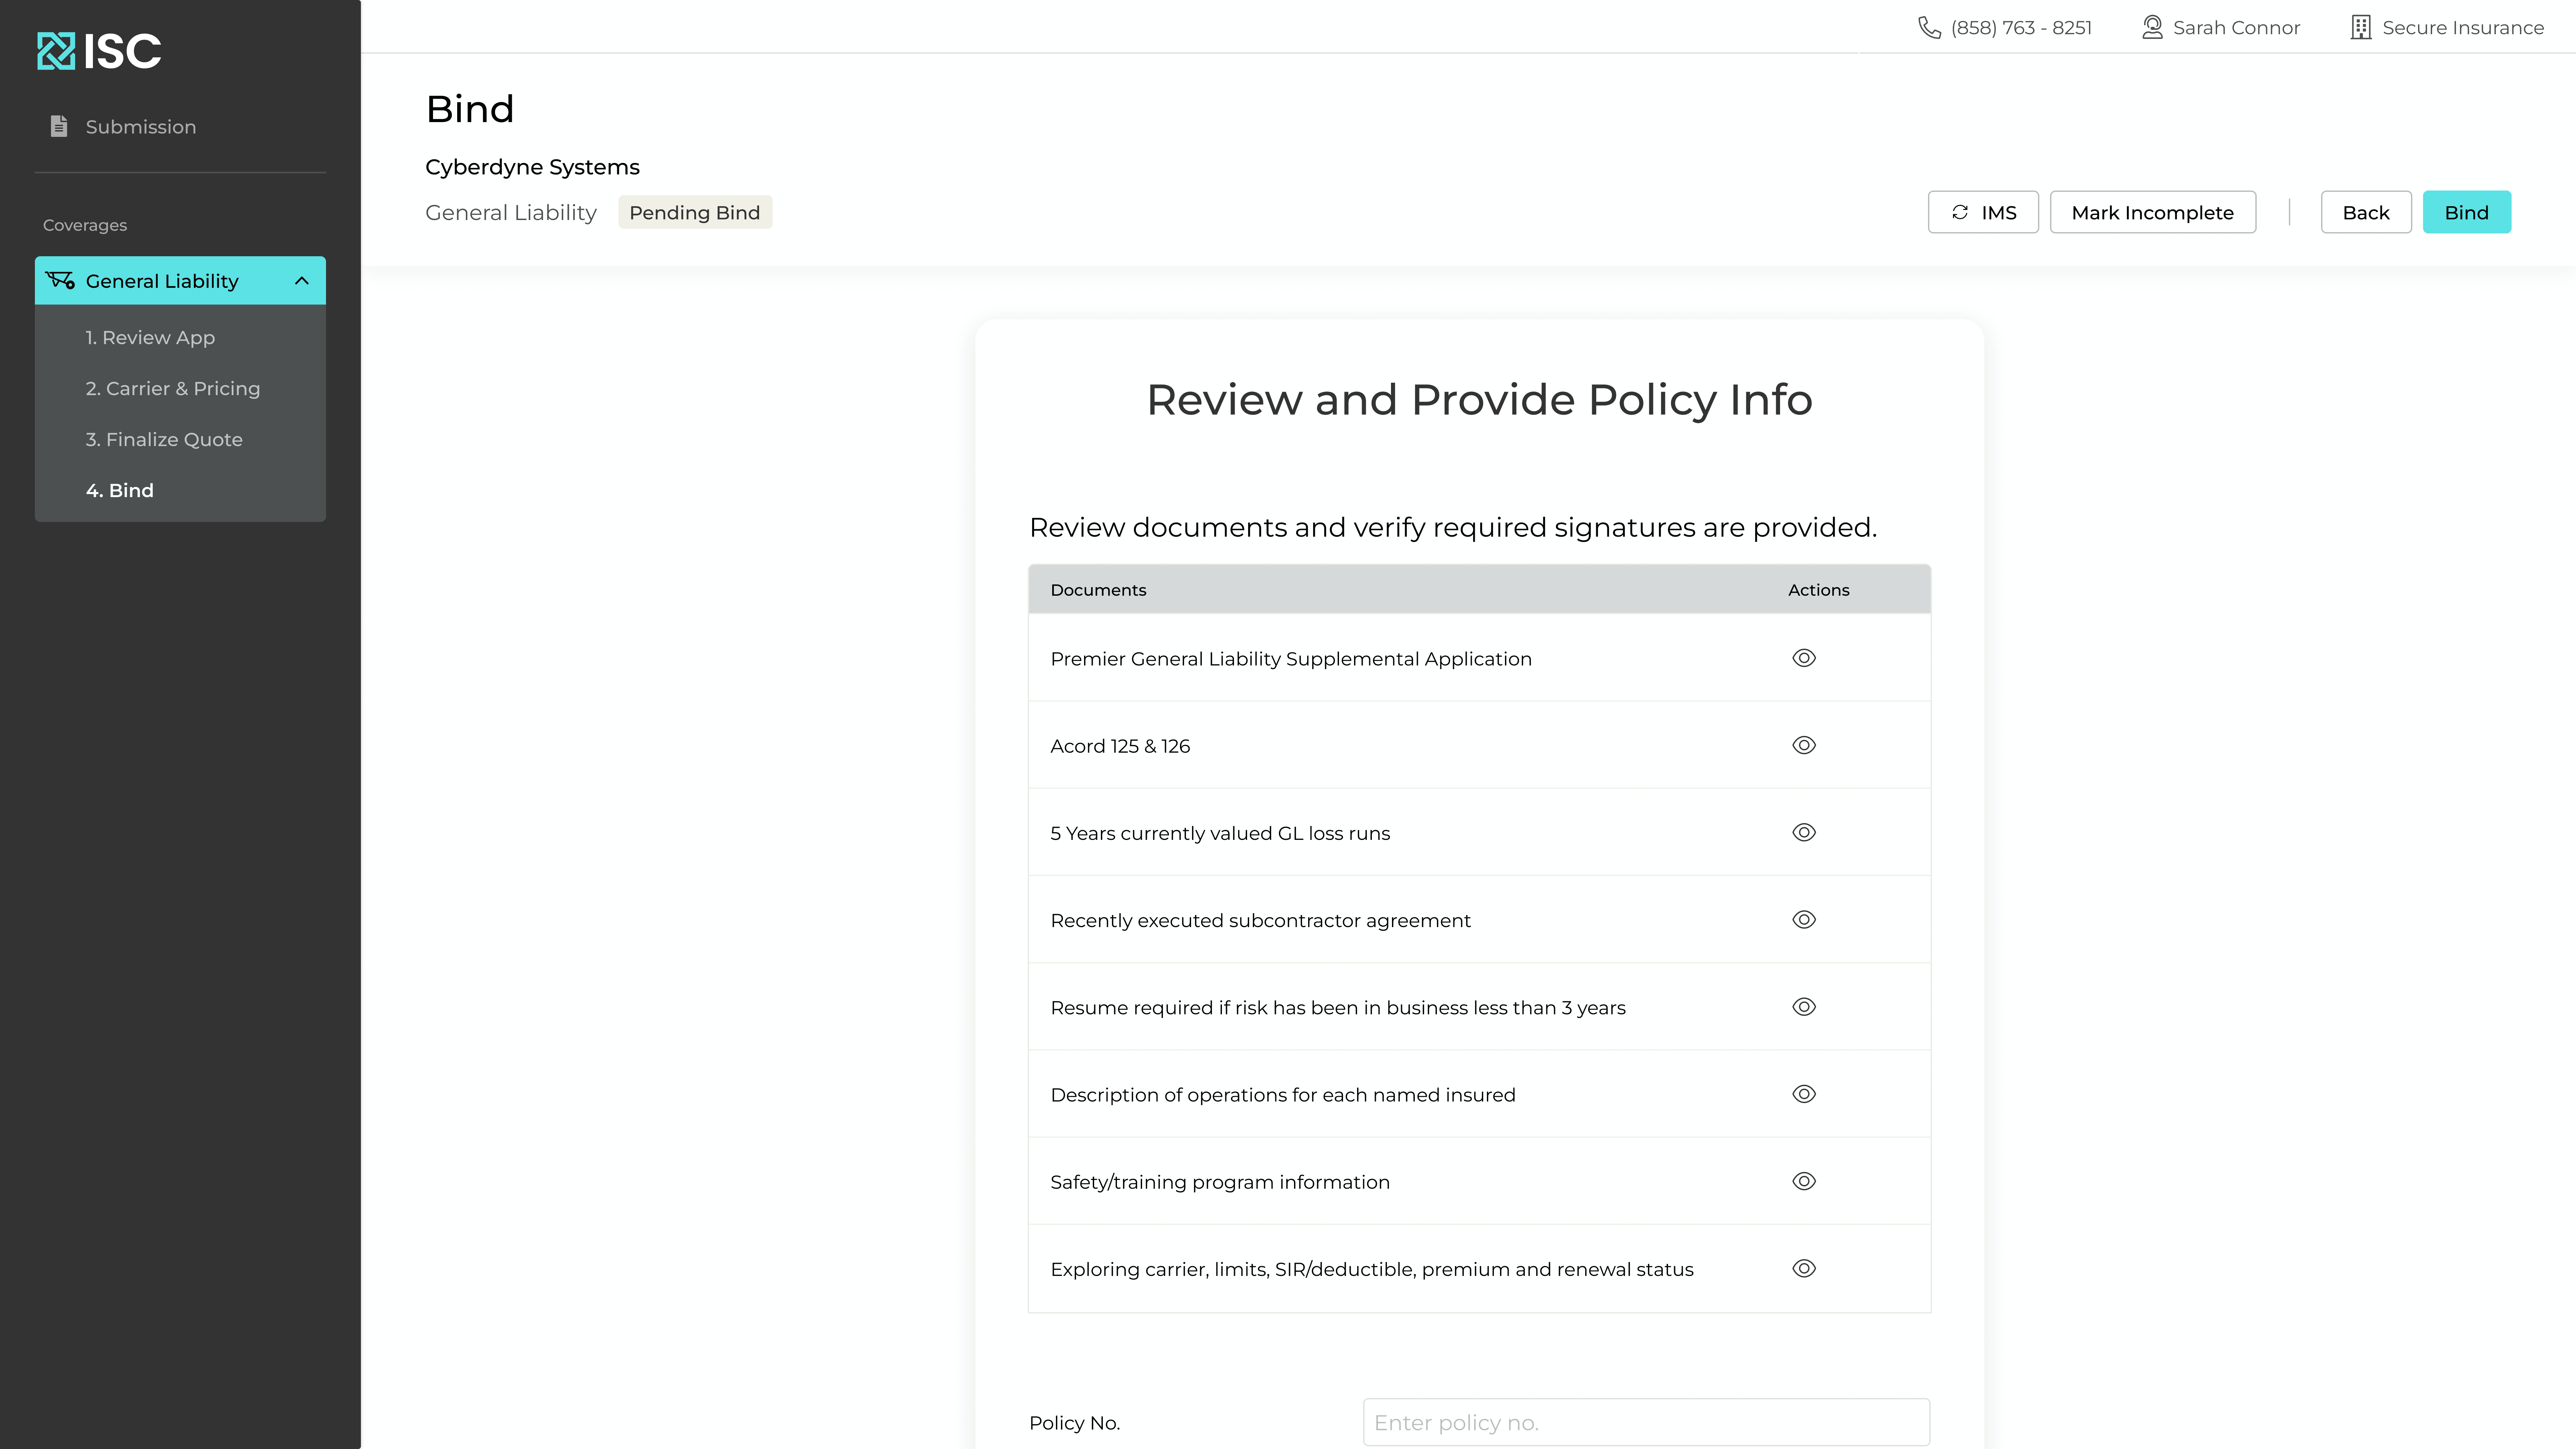Click the Policy No. input field
The width and height of the screenshot is (2576, 1449).
1646,1422
